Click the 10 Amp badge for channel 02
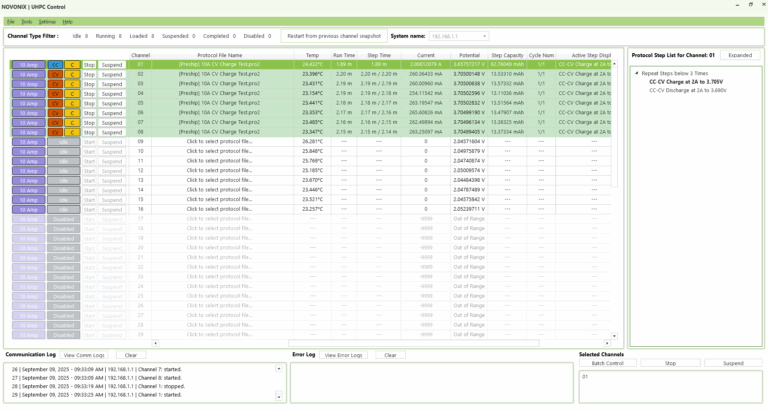768x411 pixels. click(x=28, y=74)
